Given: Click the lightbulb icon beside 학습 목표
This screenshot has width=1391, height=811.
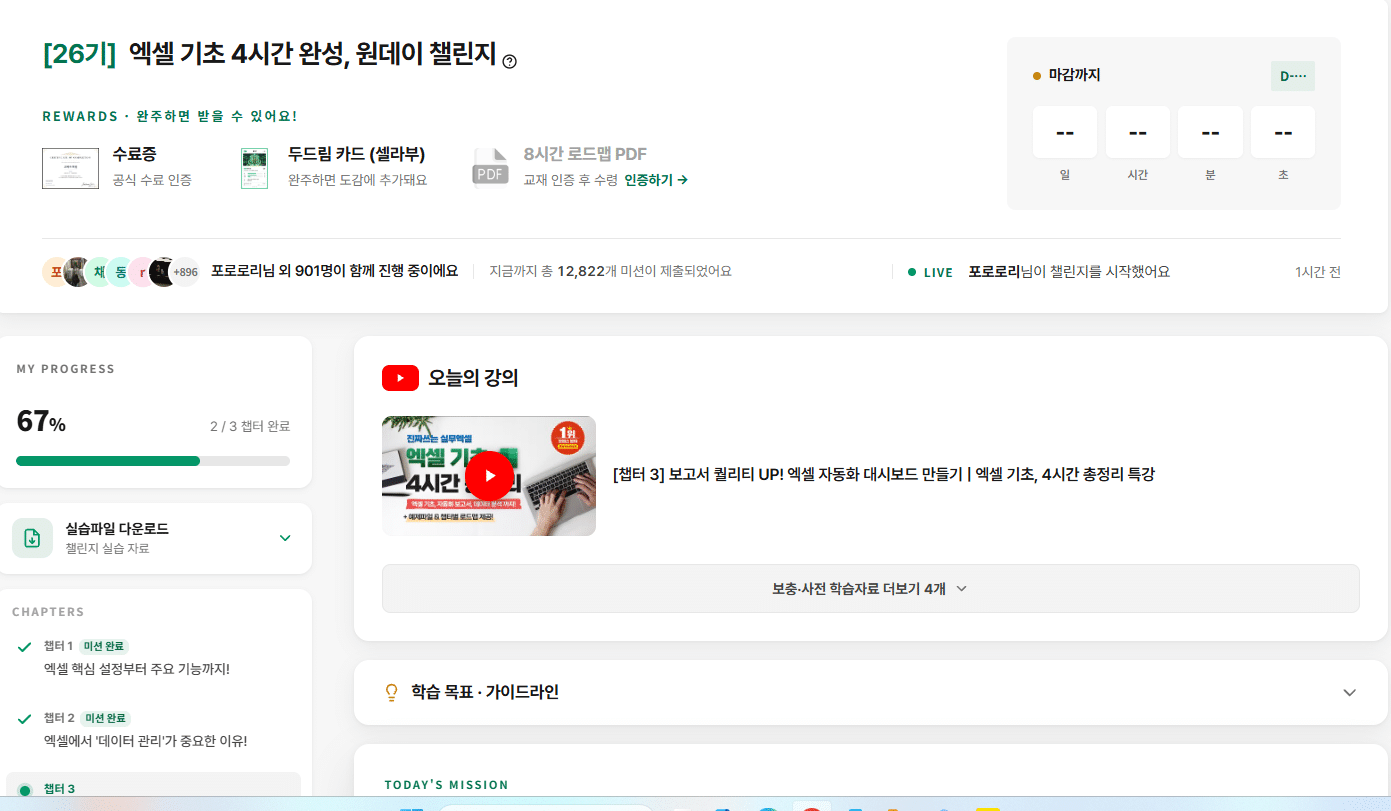Looking at the screenshot, I should 392,692.
